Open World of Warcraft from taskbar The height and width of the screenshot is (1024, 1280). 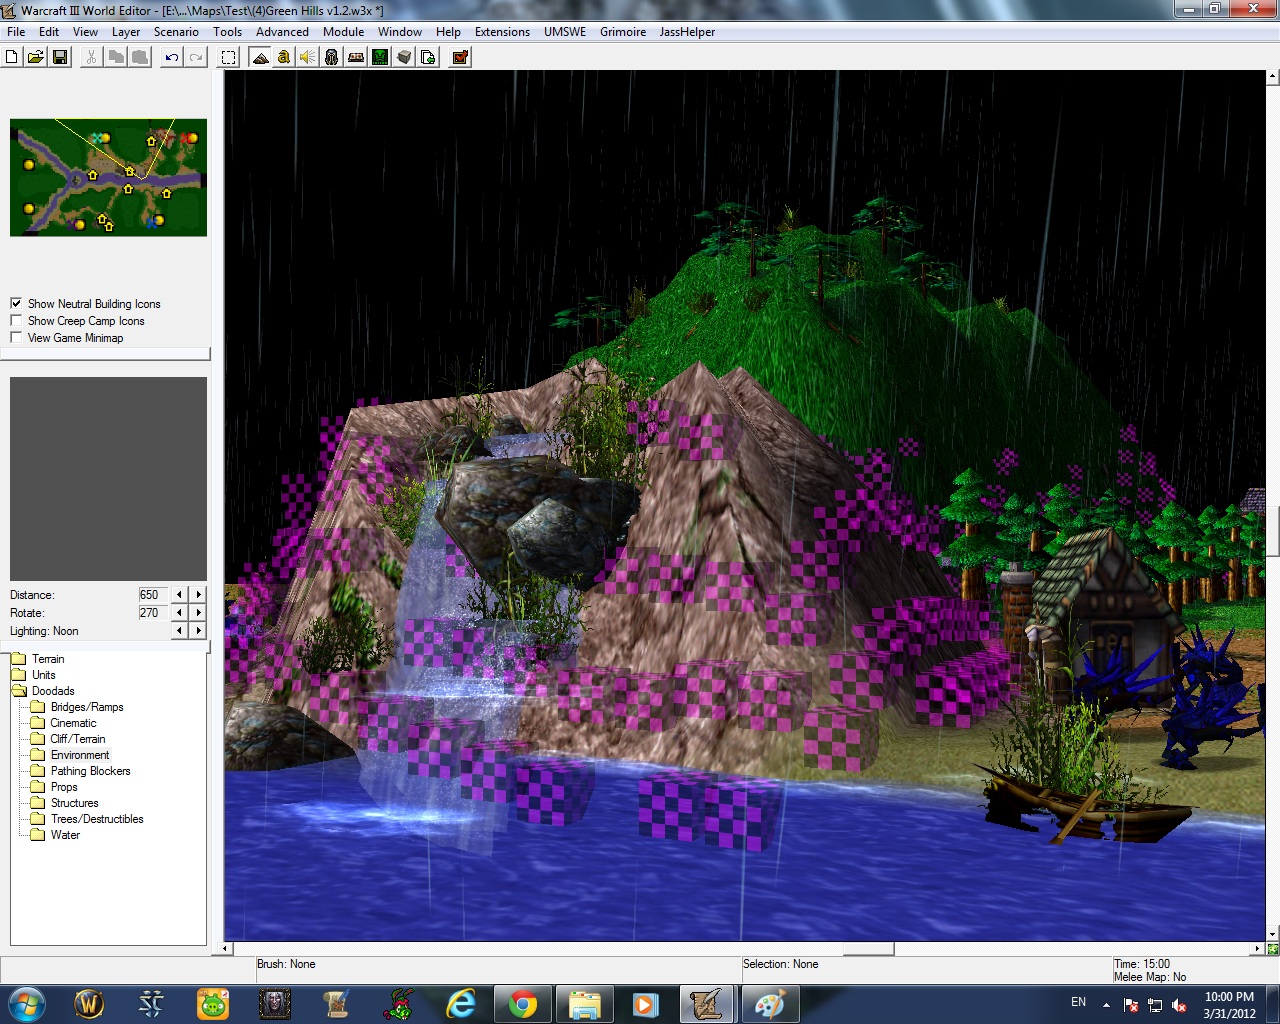click(x=89, y=1004)
